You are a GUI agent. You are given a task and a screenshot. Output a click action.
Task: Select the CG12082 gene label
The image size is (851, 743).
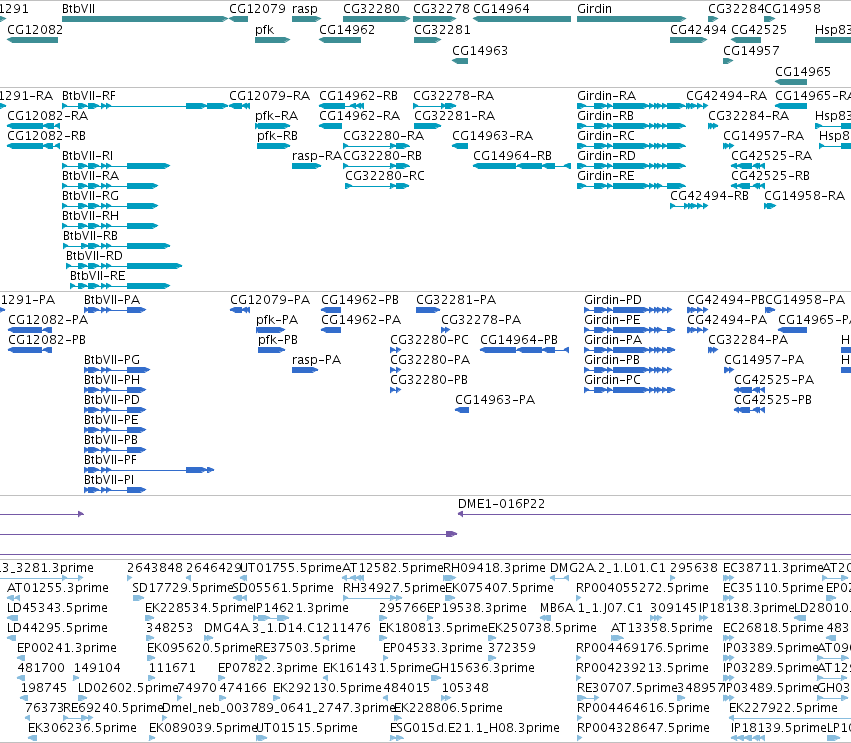click(x=35, y=29)
